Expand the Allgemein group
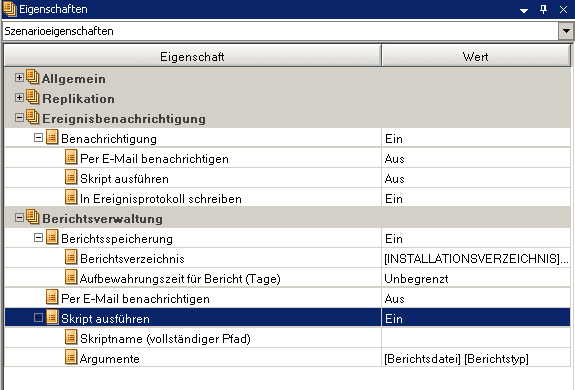575x390 pixels. 19,78
